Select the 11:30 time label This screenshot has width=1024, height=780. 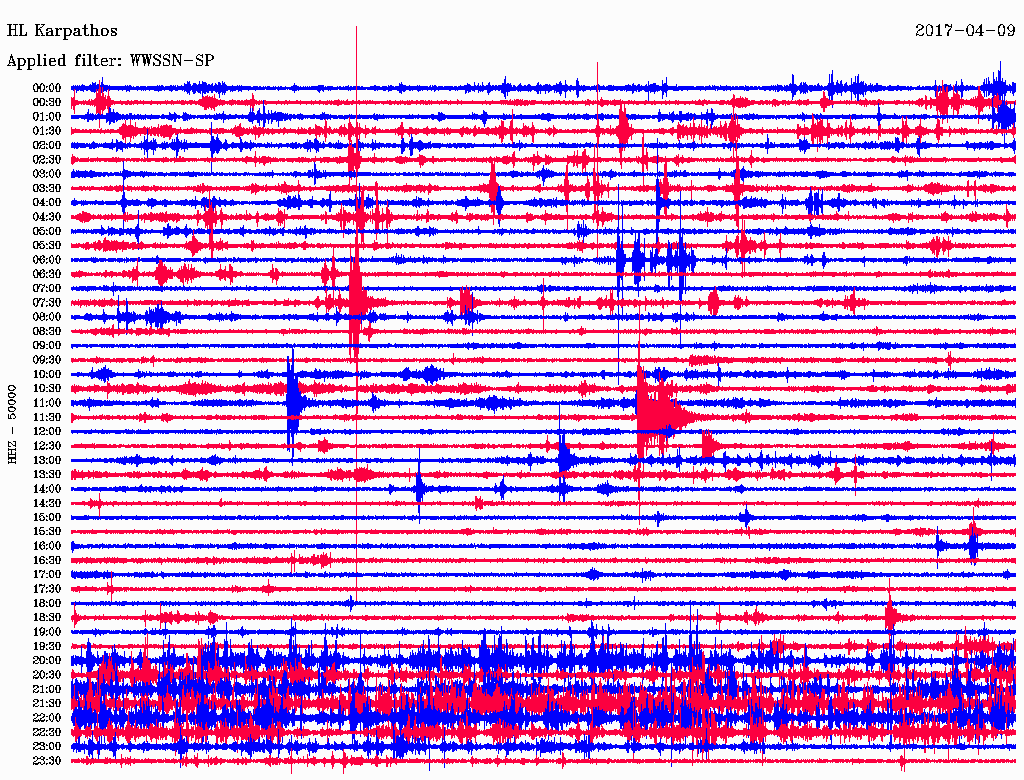47,417
